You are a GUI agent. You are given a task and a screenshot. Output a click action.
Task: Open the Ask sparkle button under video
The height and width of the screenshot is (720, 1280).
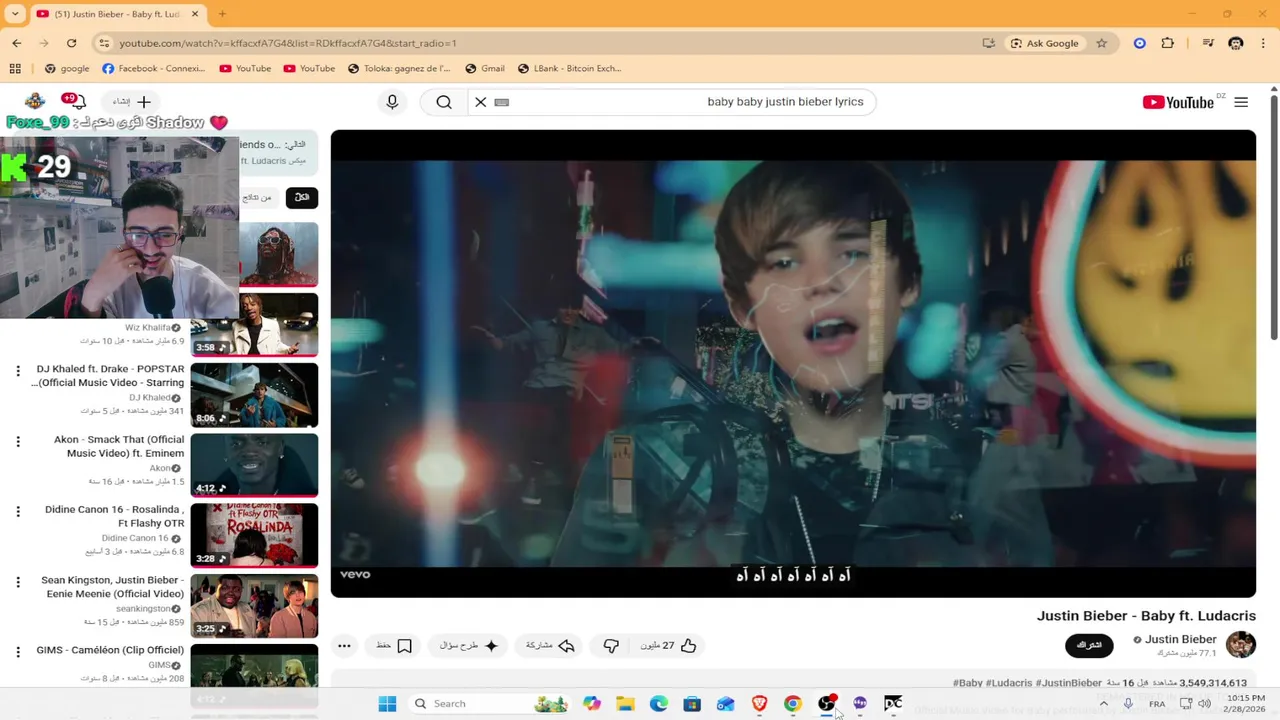click(470, 646)
